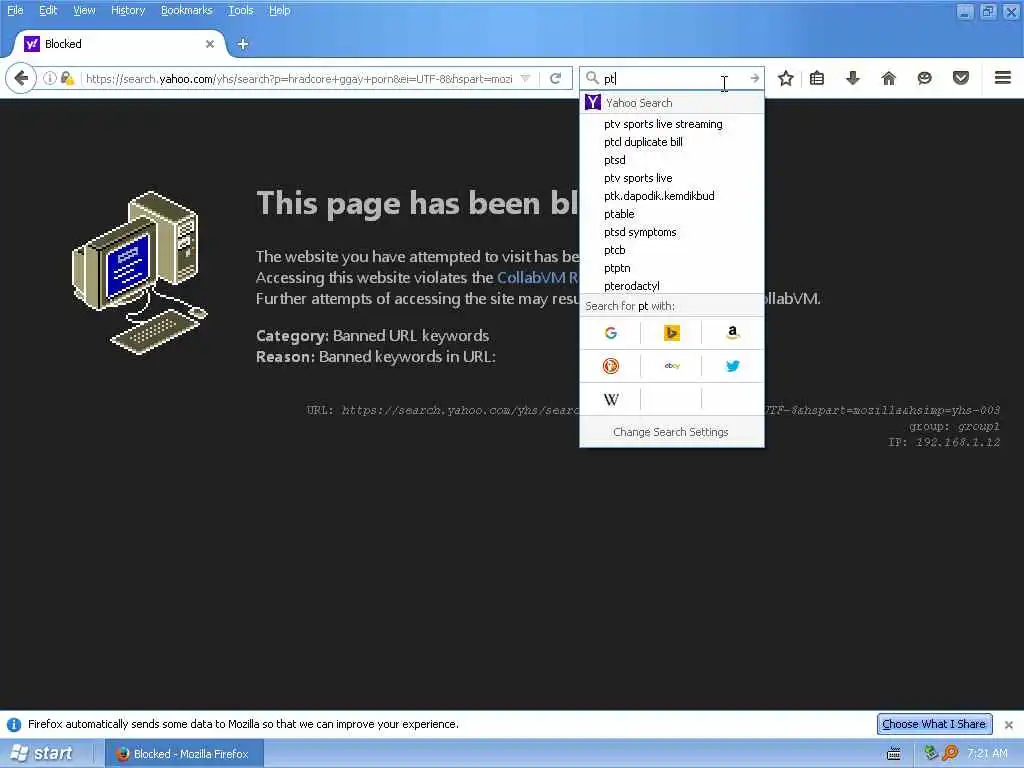This screenshot has width=1024, height=768.
Task: Select suggestion pterodactyl
Action: pyautogui.click(x=671, y=286)
